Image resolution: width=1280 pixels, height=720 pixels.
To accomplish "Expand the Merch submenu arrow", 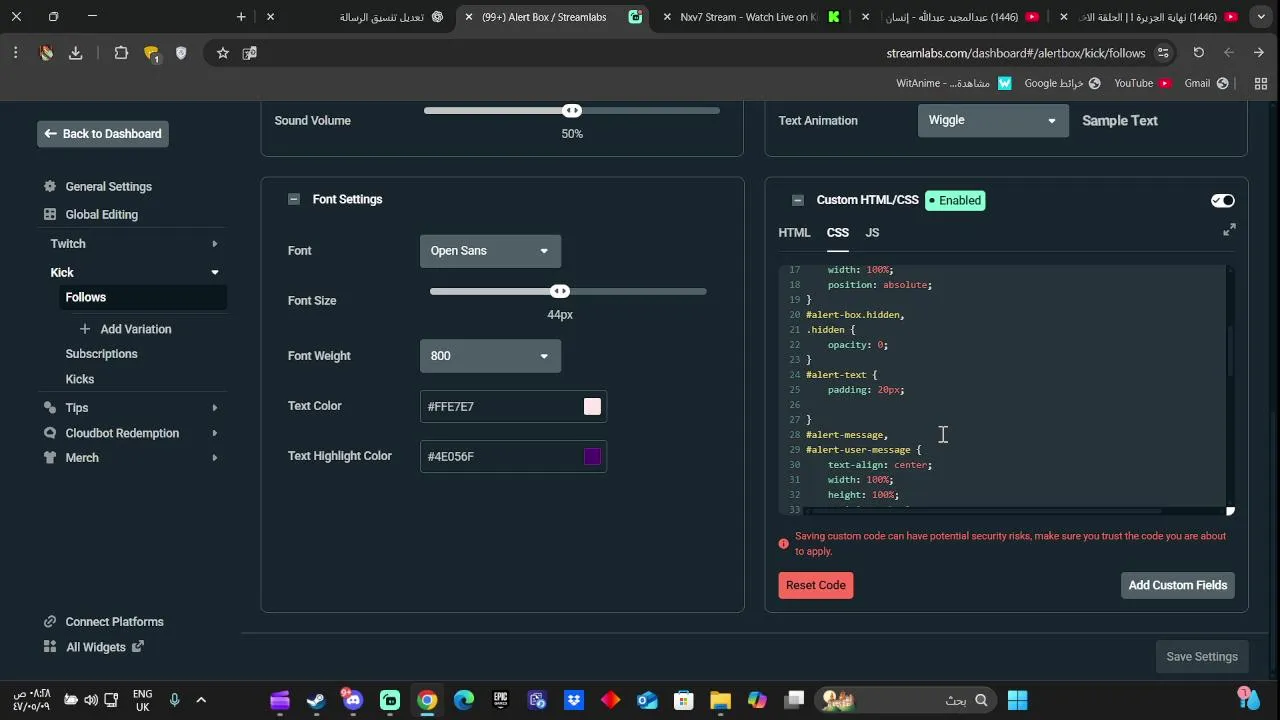I will click(x=215, y=458).
